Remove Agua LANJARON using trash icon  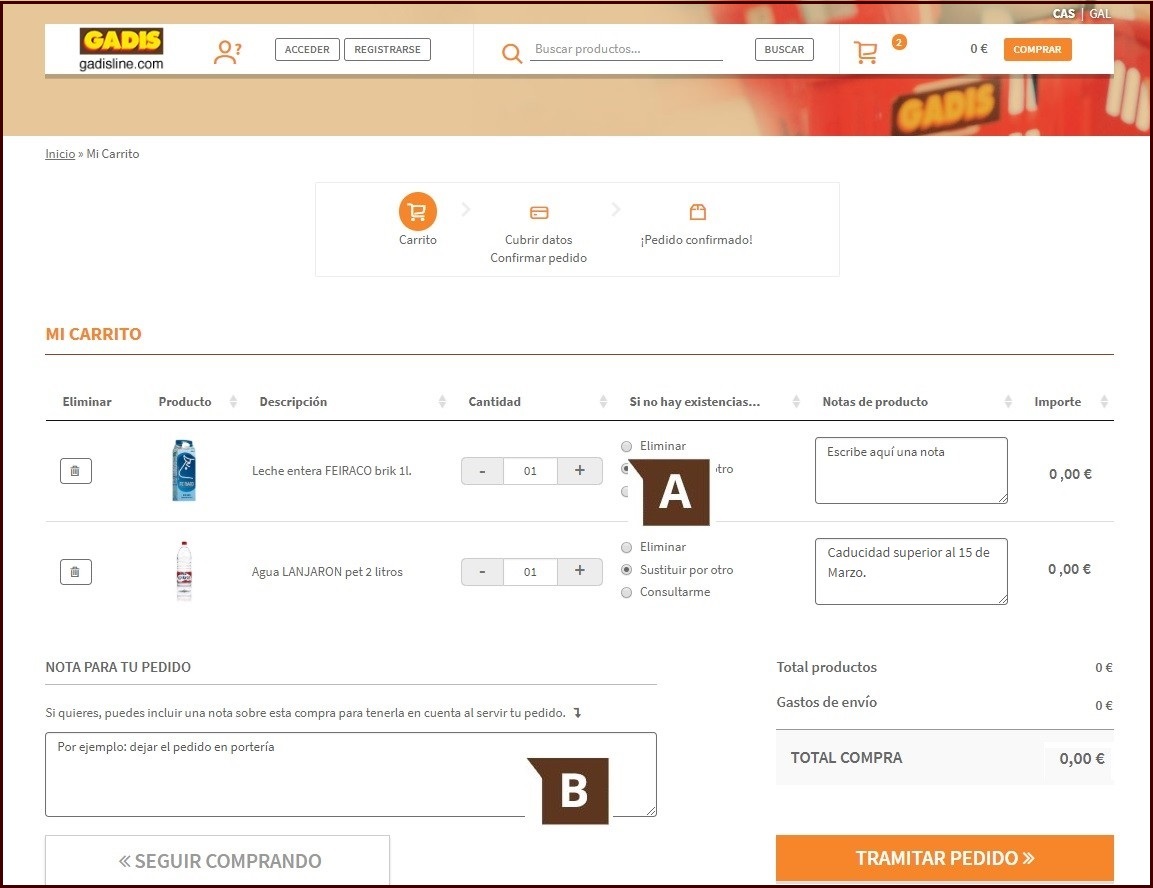coord(76,571)
